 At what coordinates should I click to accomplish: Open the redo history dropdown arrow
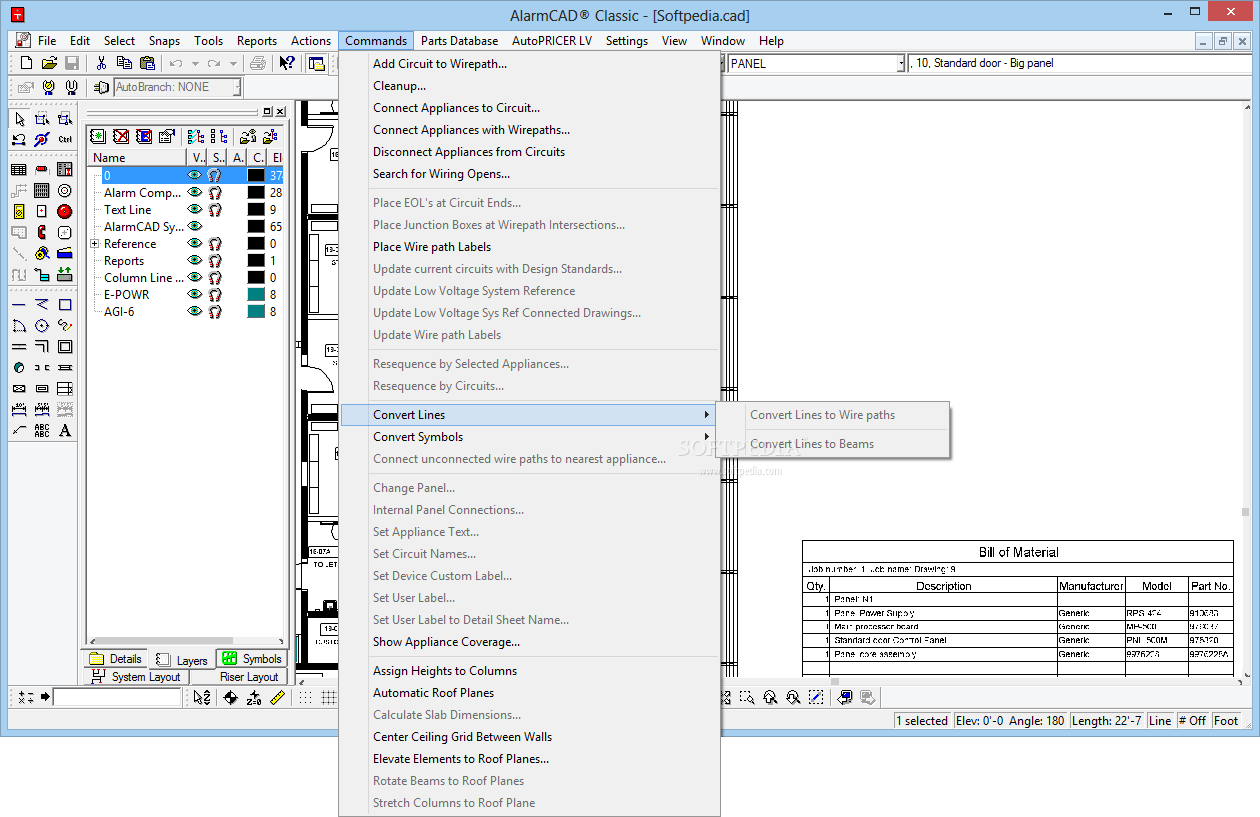pyautogui.click(x=233, y=63)
